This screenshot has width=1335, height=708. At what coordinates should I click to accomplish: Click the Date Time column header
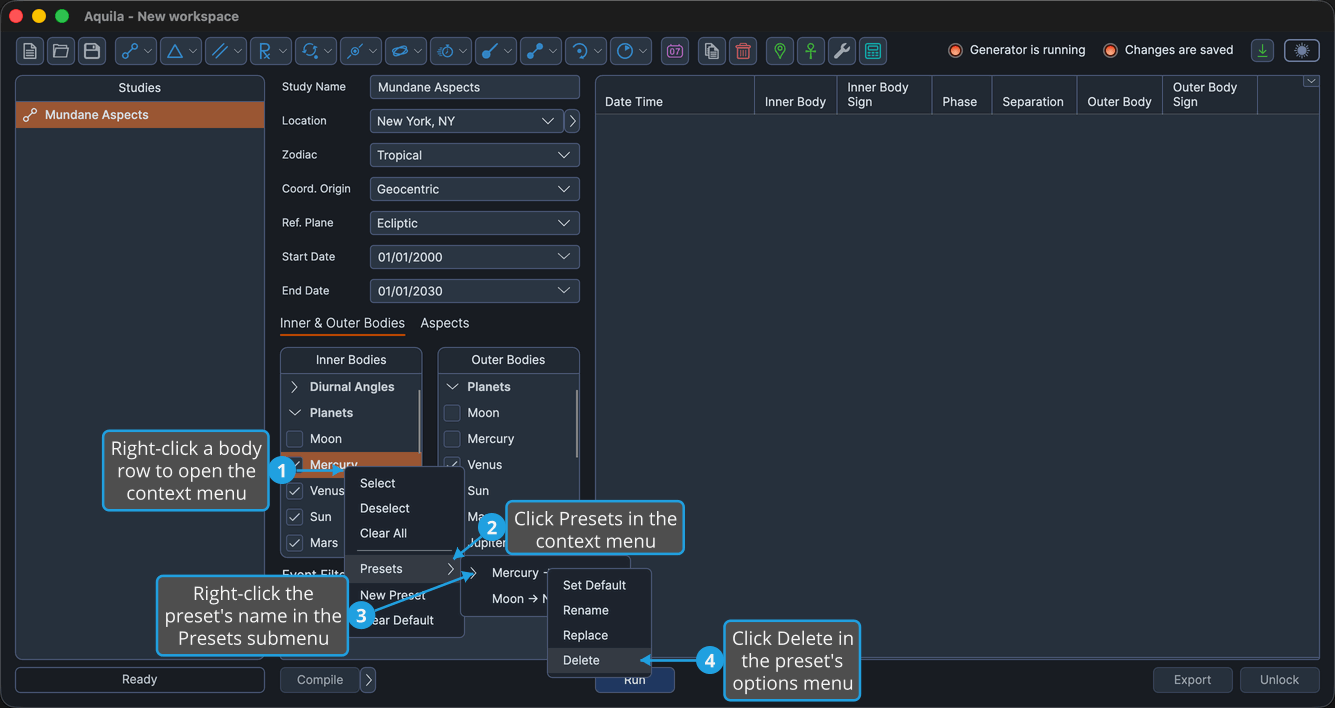(x=675, y=95)
